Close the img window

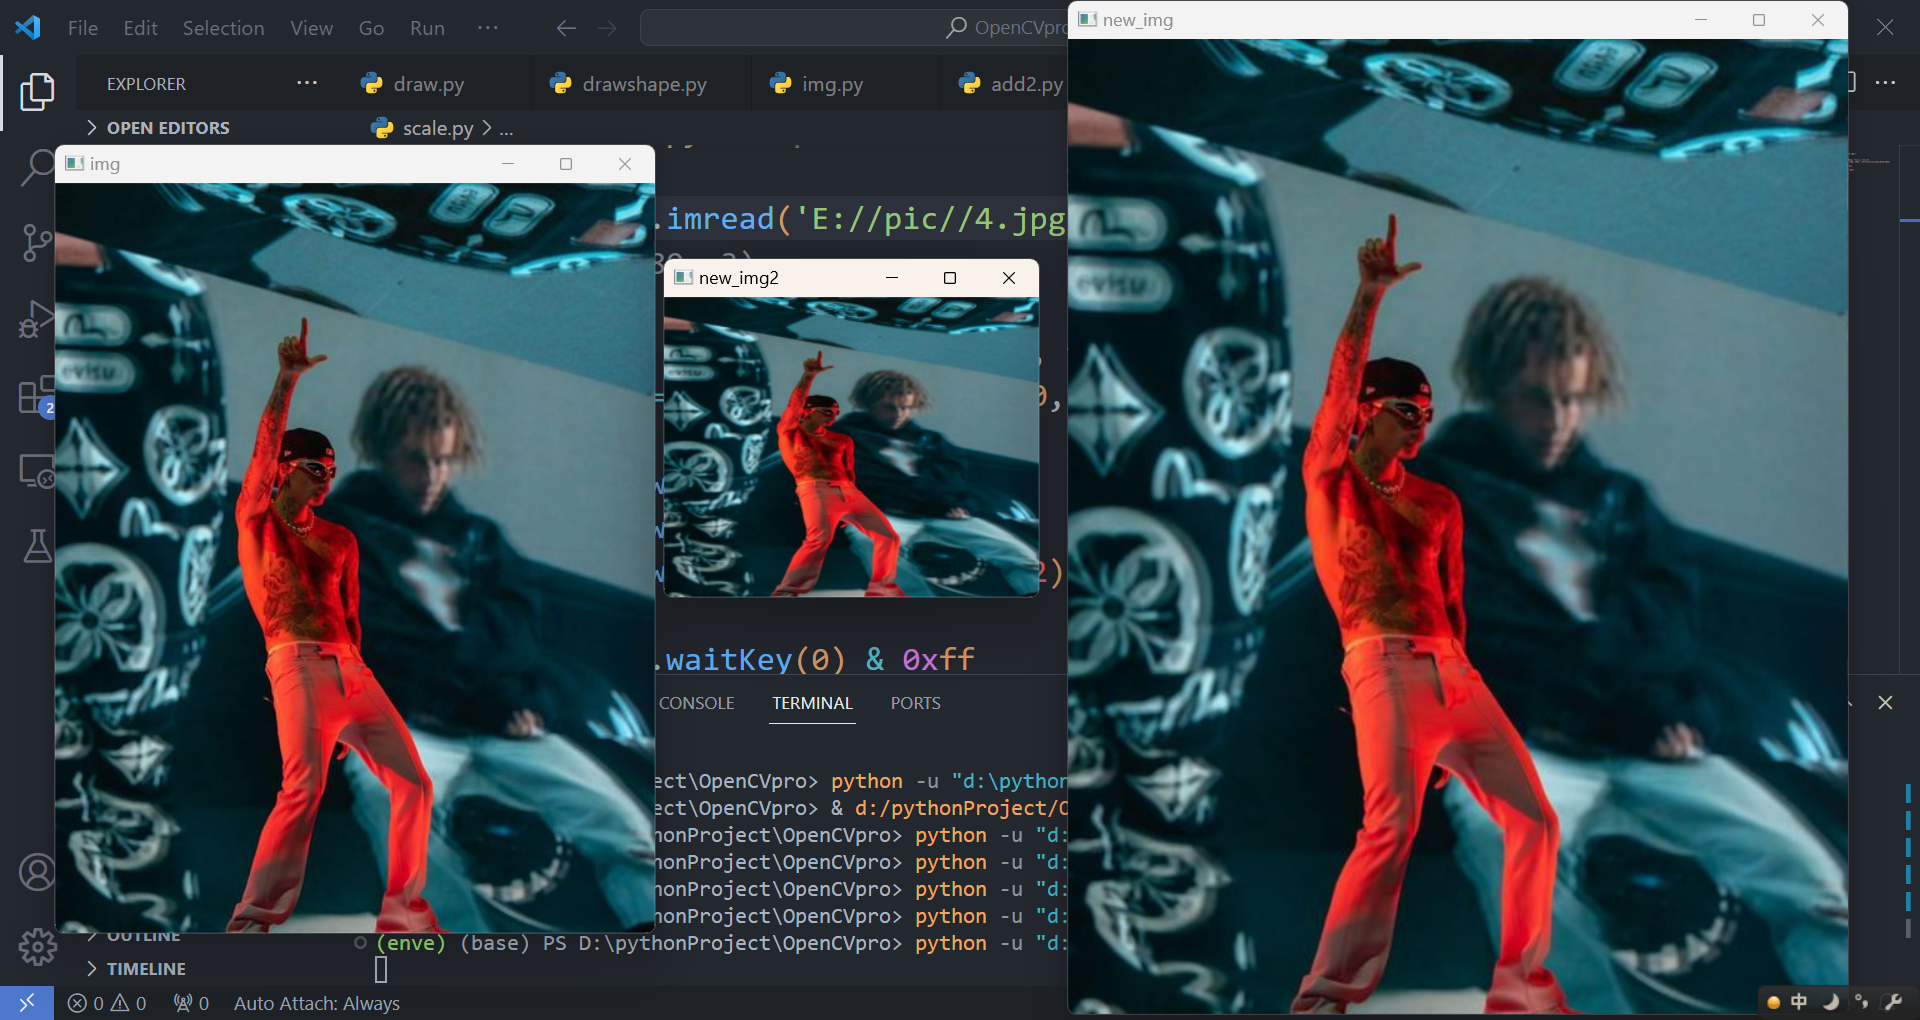[625, 164]
